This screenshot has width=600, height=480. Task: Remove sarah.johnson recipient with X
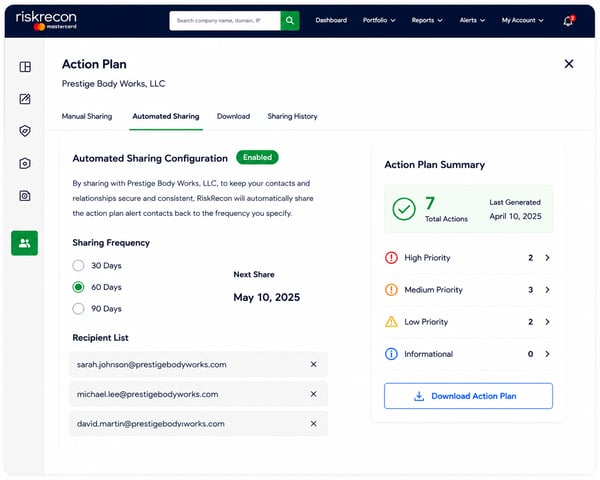313,364
